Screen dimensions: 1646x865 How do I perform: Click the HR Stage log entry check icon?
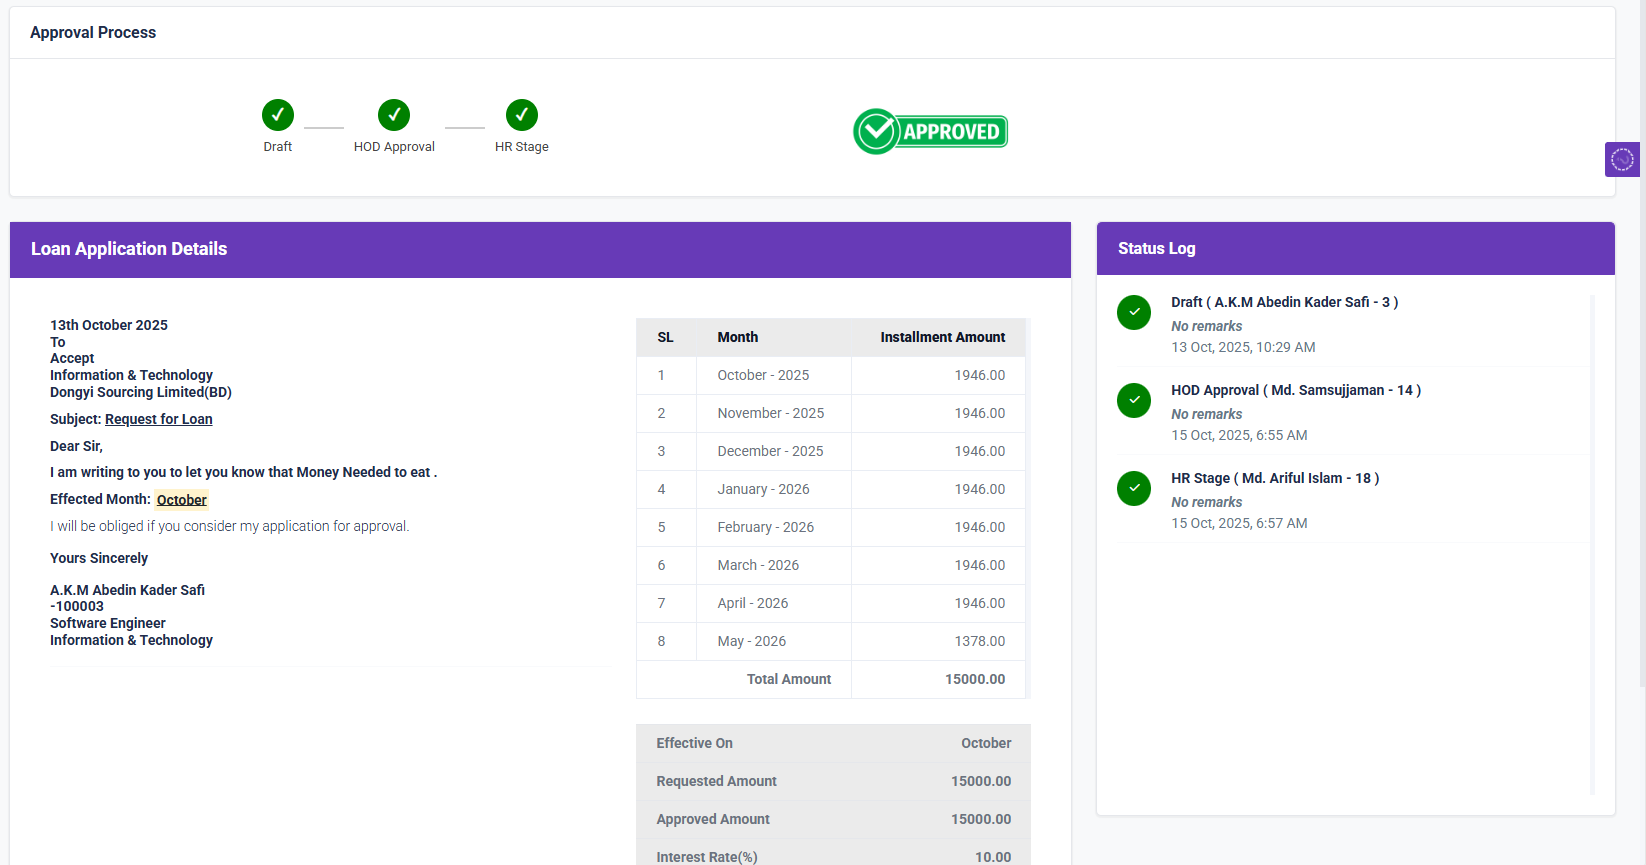[x=1134, y=488]
